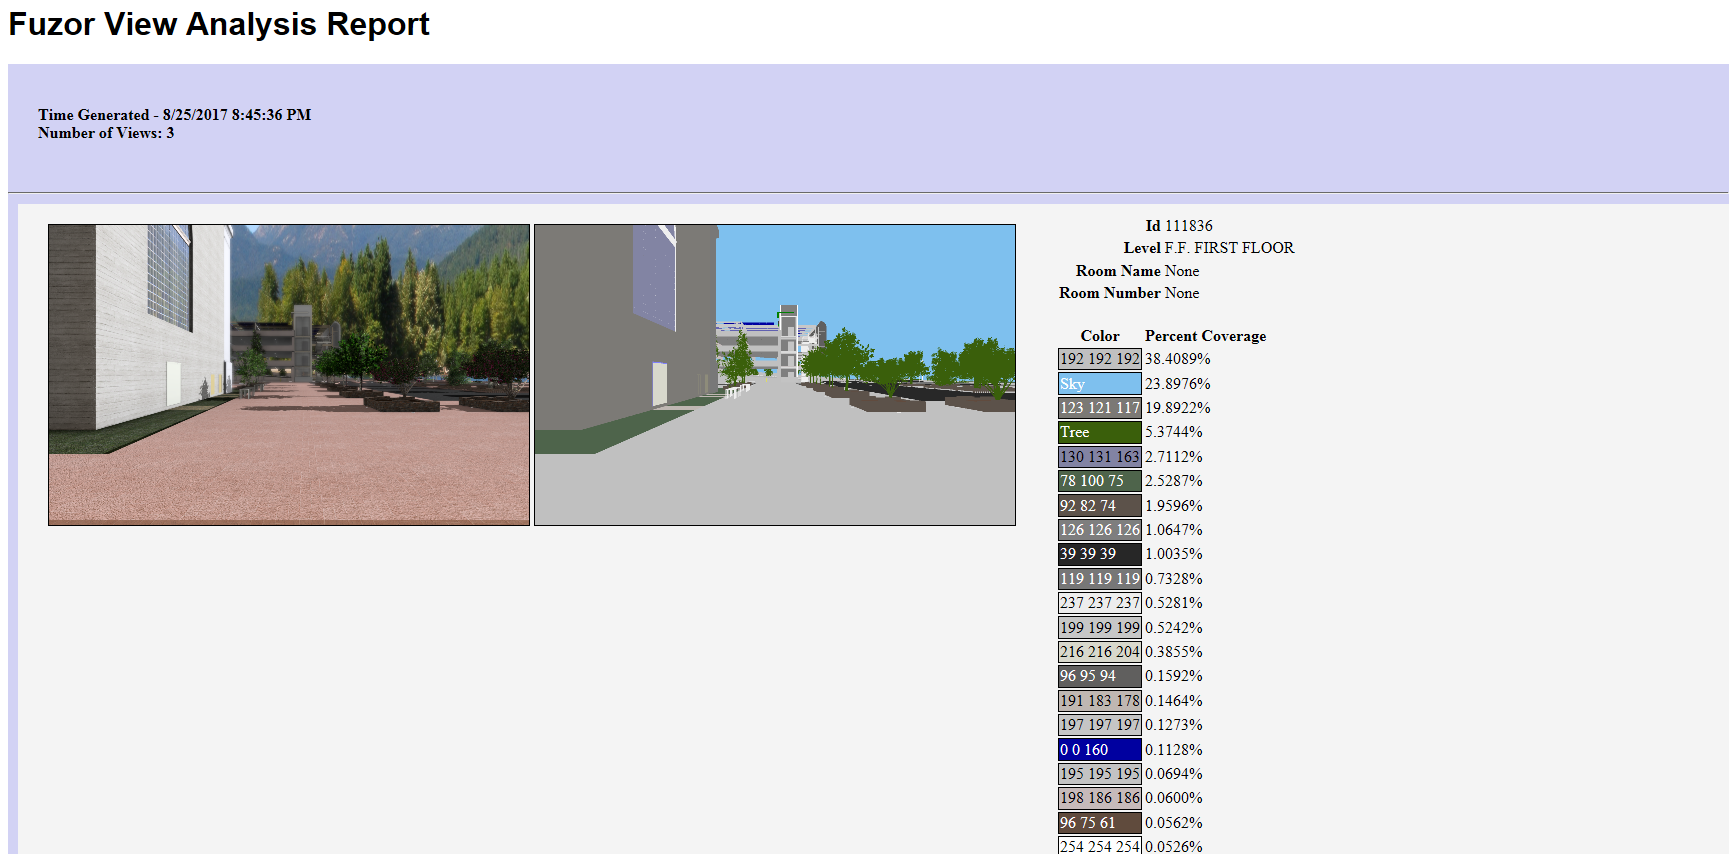Click the 2.5287% coverage value
The image size is (1734, 854).
[x=1174, y=481]
